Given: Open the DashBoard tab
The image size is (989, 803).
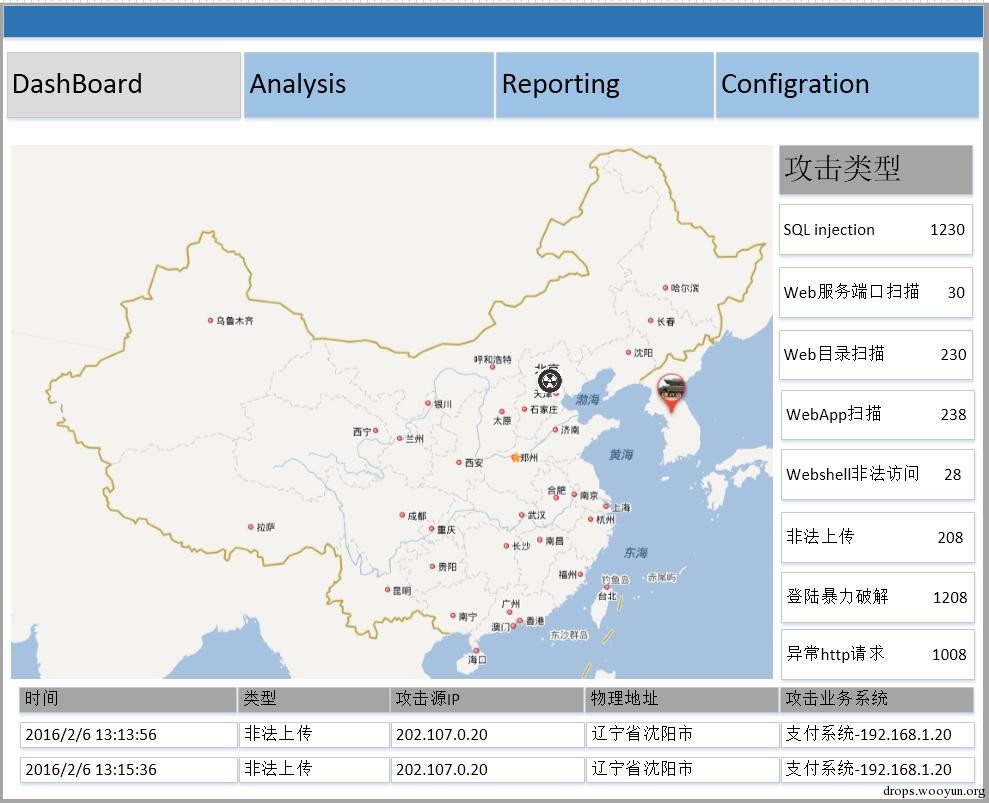Looking at the screenshot, I should (x=124, y=85).
